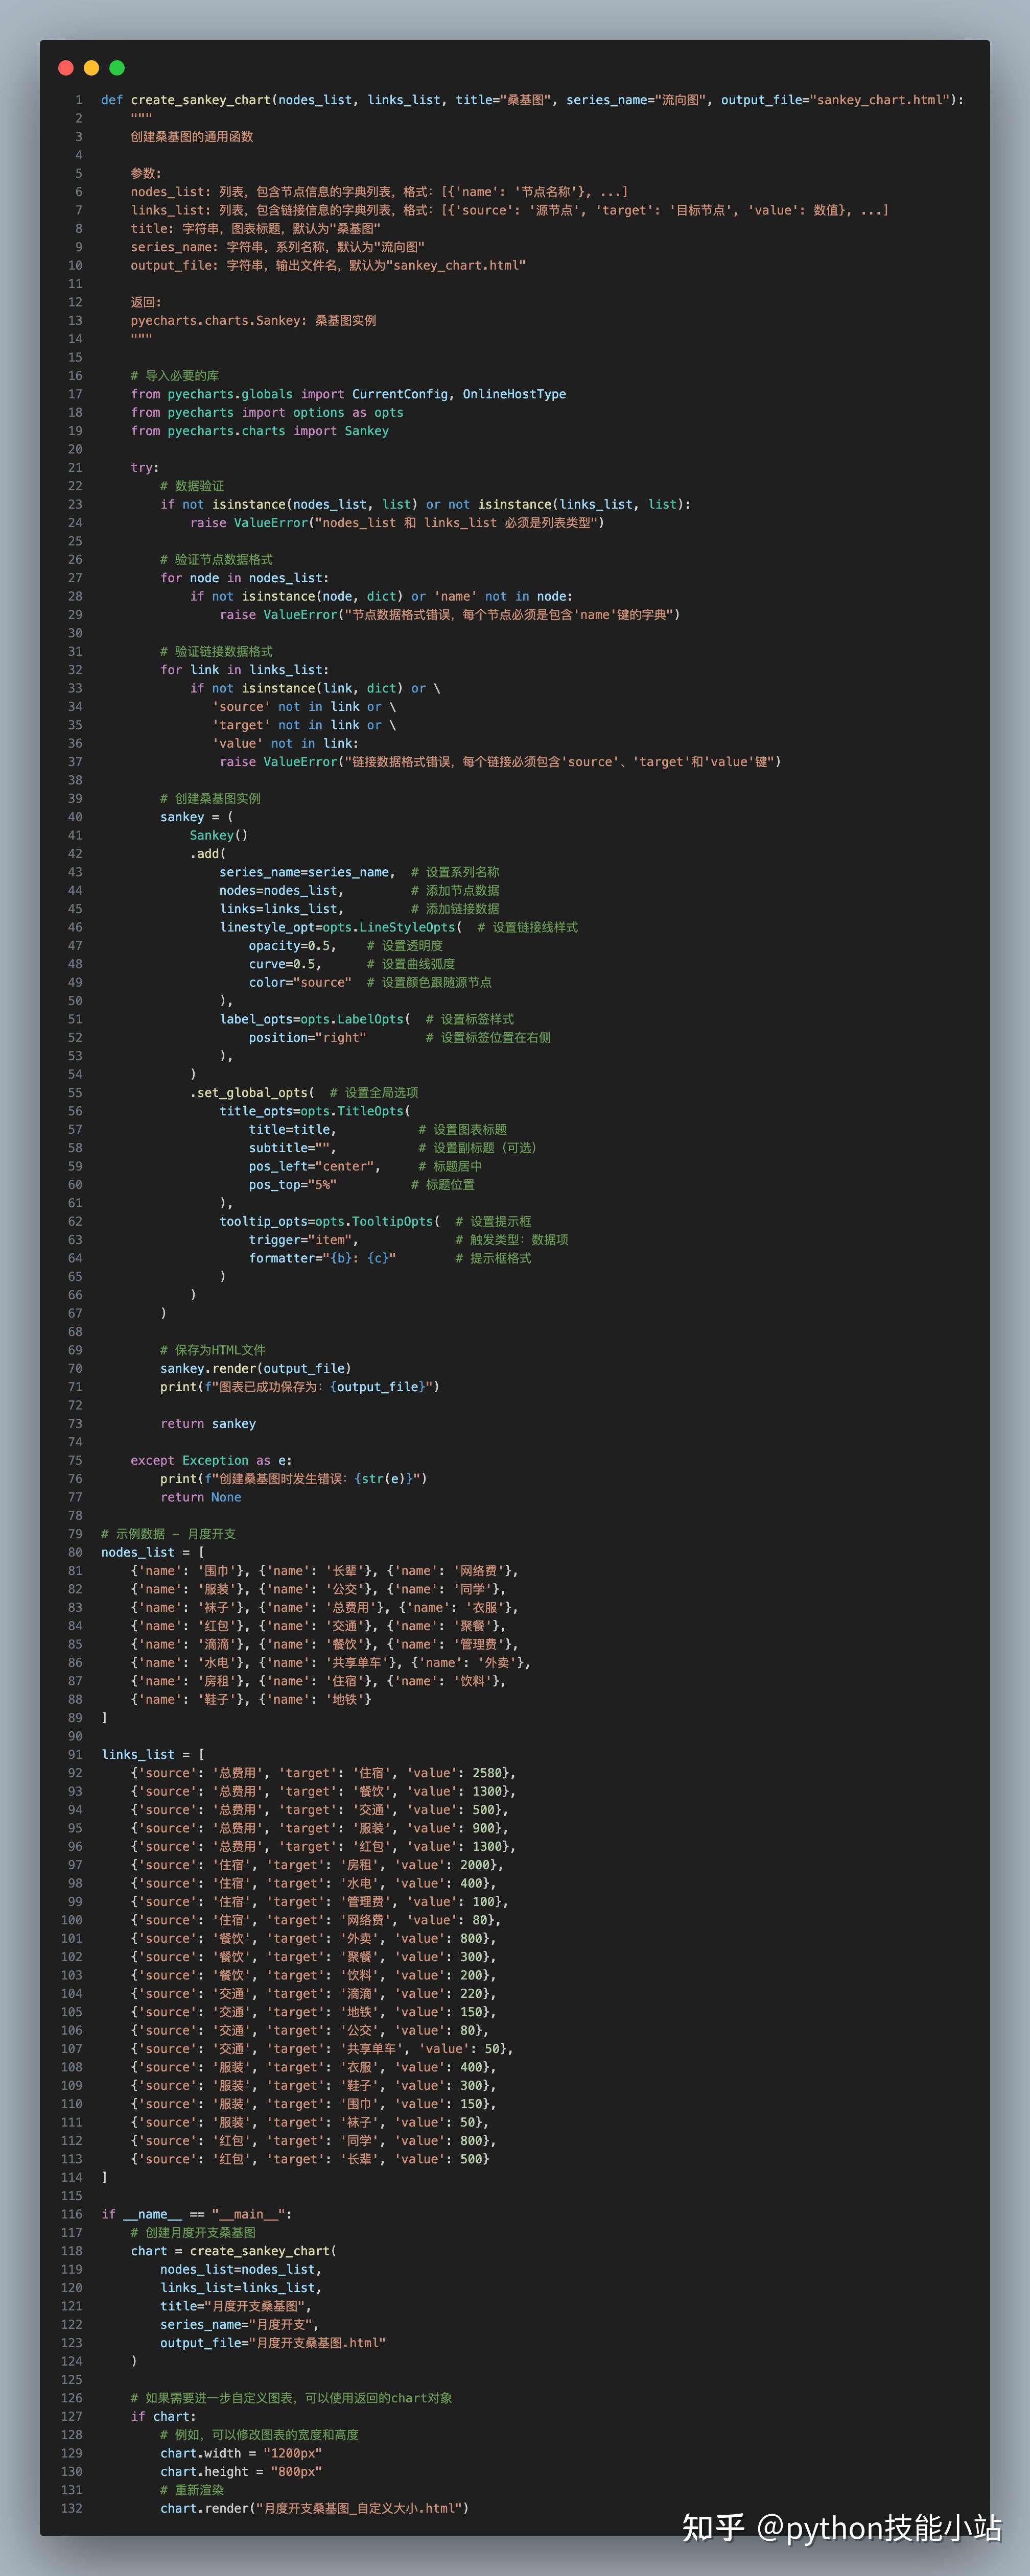Viewport: 1030px width, 2576px height.
Task: Click line number 1 in gutter
Action: tap(78, 100)
